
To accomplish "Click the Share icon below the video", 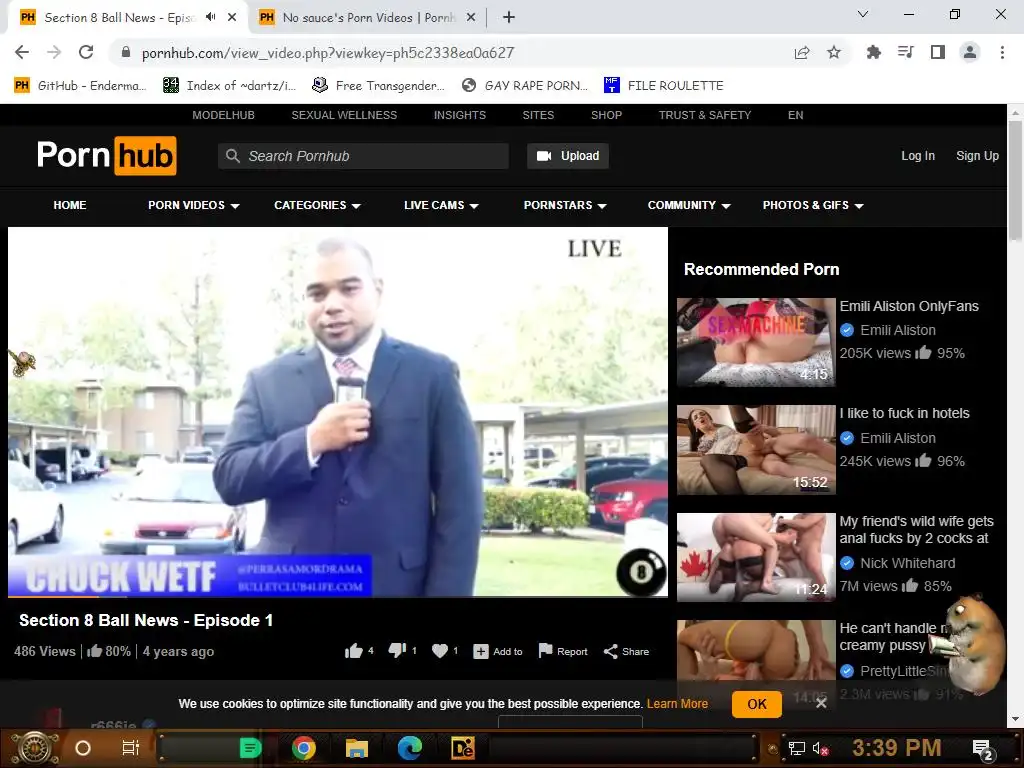I will pos(611,651).
